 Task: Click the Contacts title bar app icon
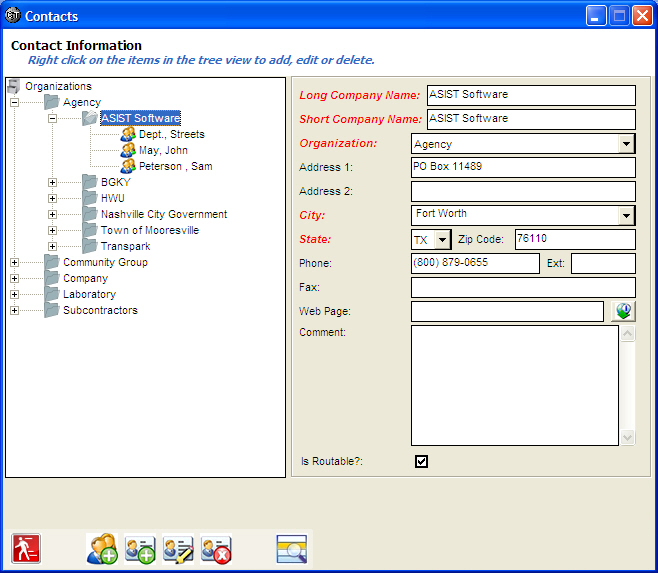pyautogui.click(x=13, y=16)
